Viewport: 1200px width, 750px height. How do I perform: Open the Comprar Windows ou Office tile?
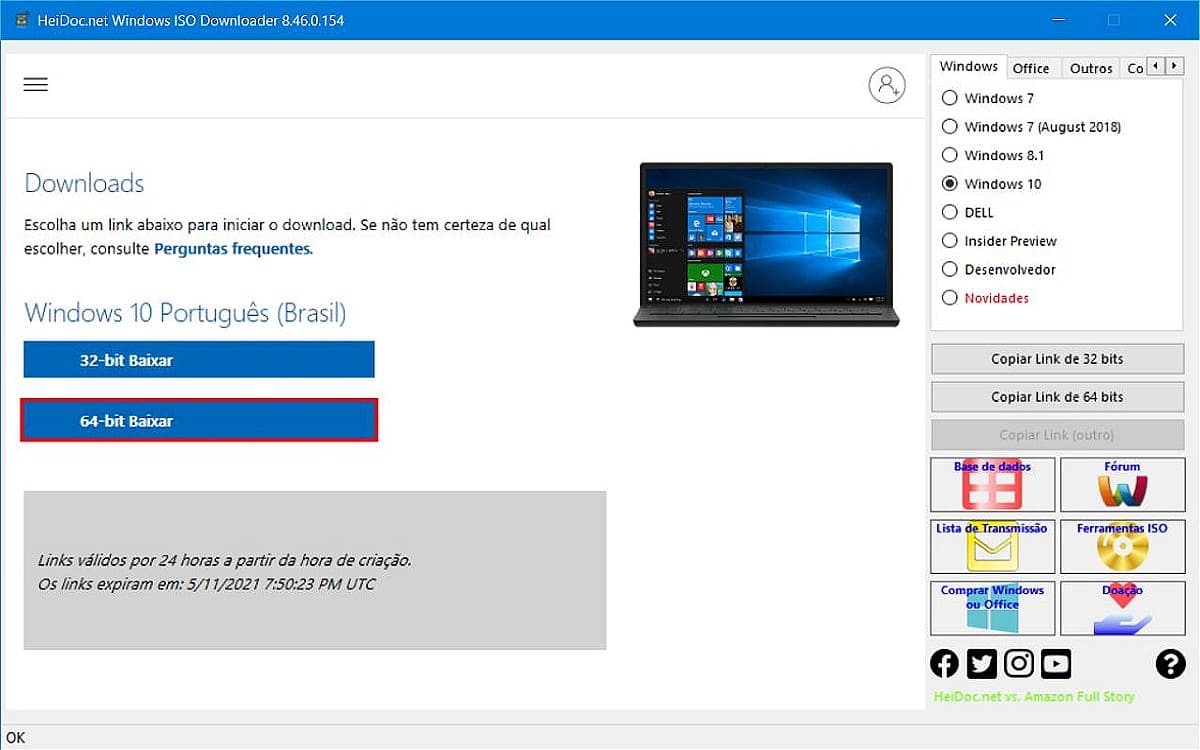click(x=992, y=609)
